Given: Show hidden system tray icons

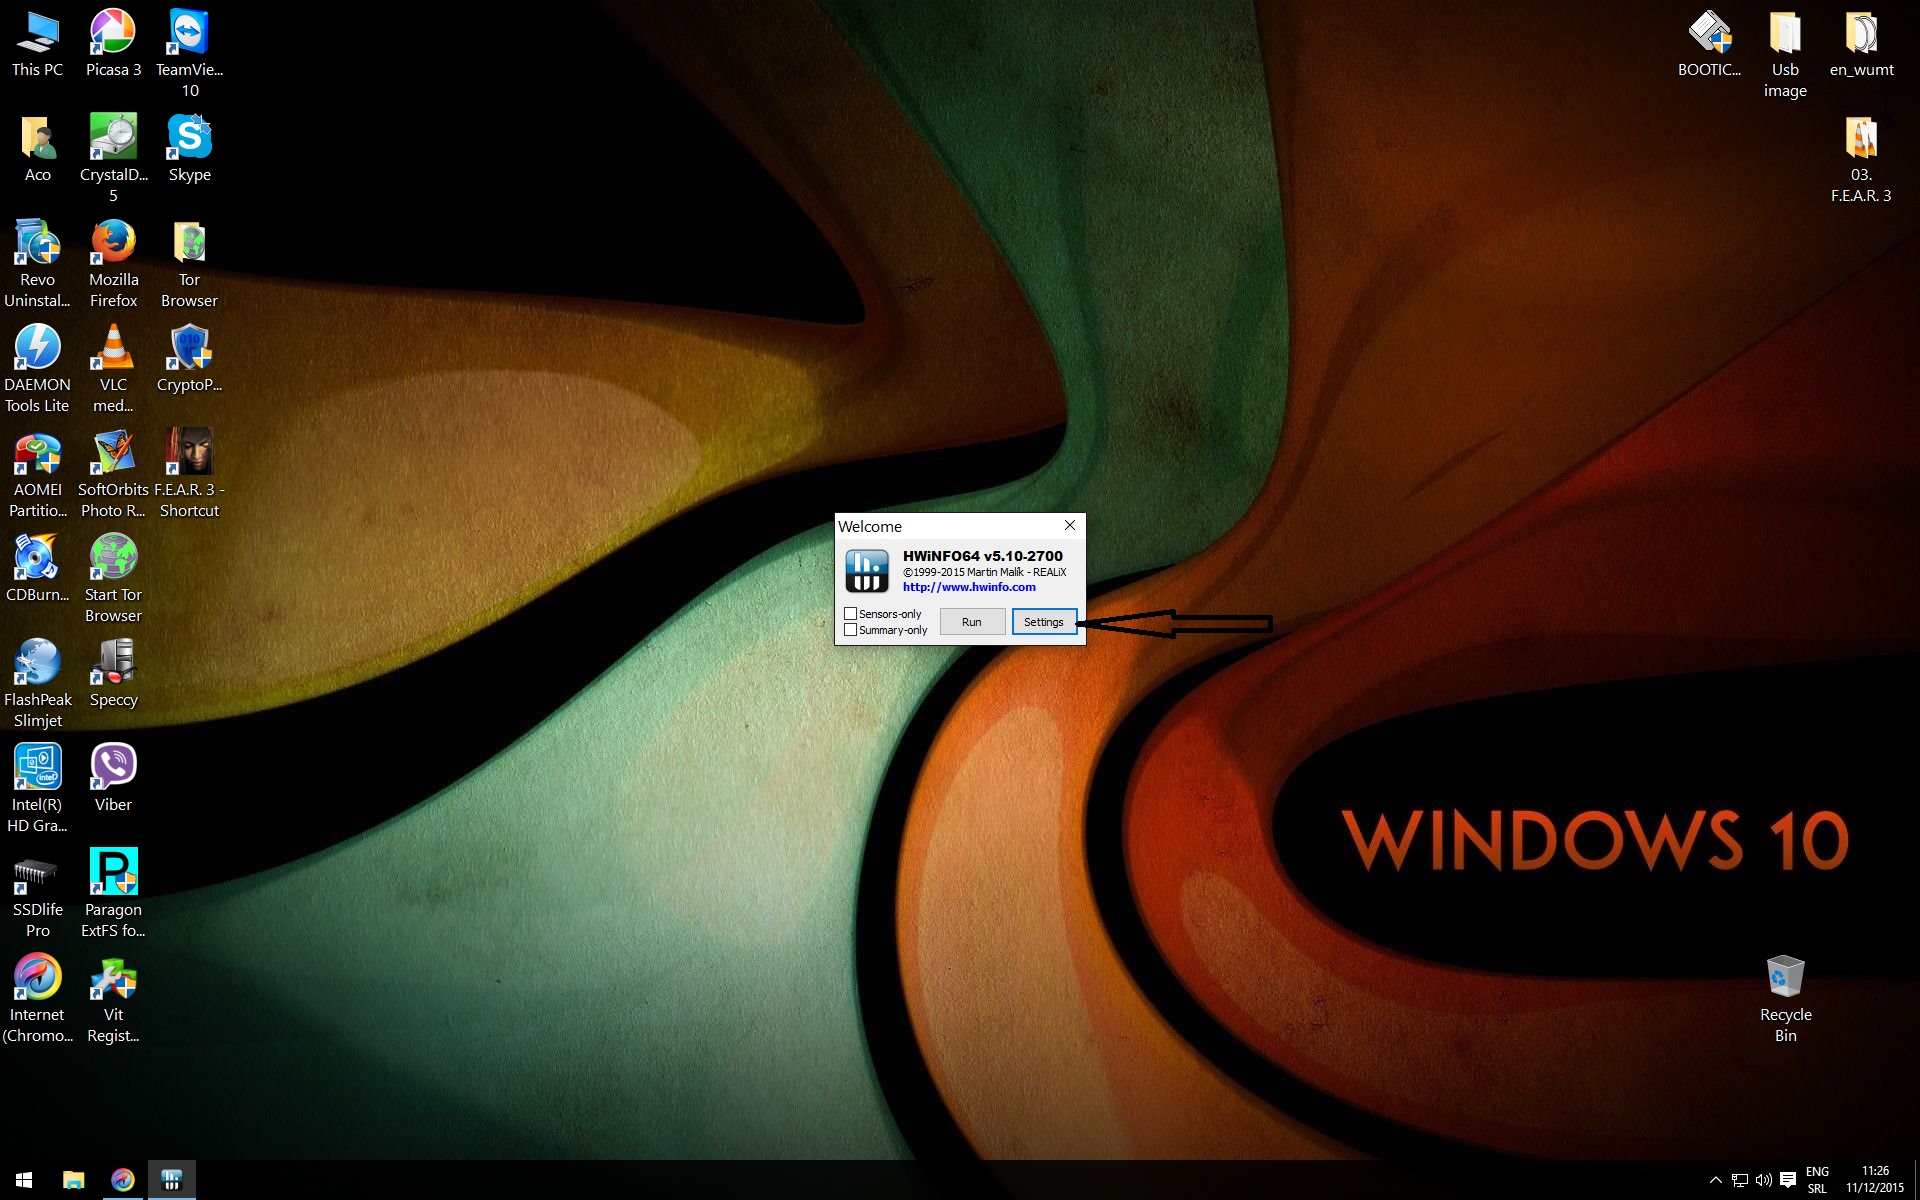Looking at the screenshot, I should [1715, 1180].
